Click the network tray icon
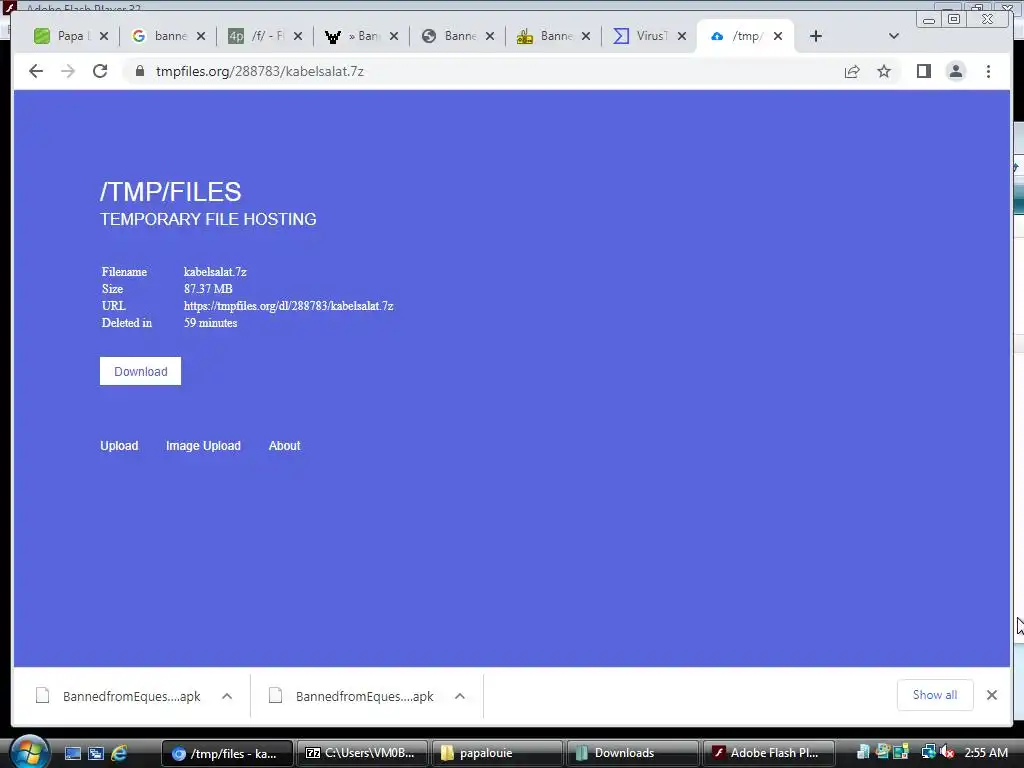The height and width of the screenshot is (768, 1024). (x=928, y=752)
